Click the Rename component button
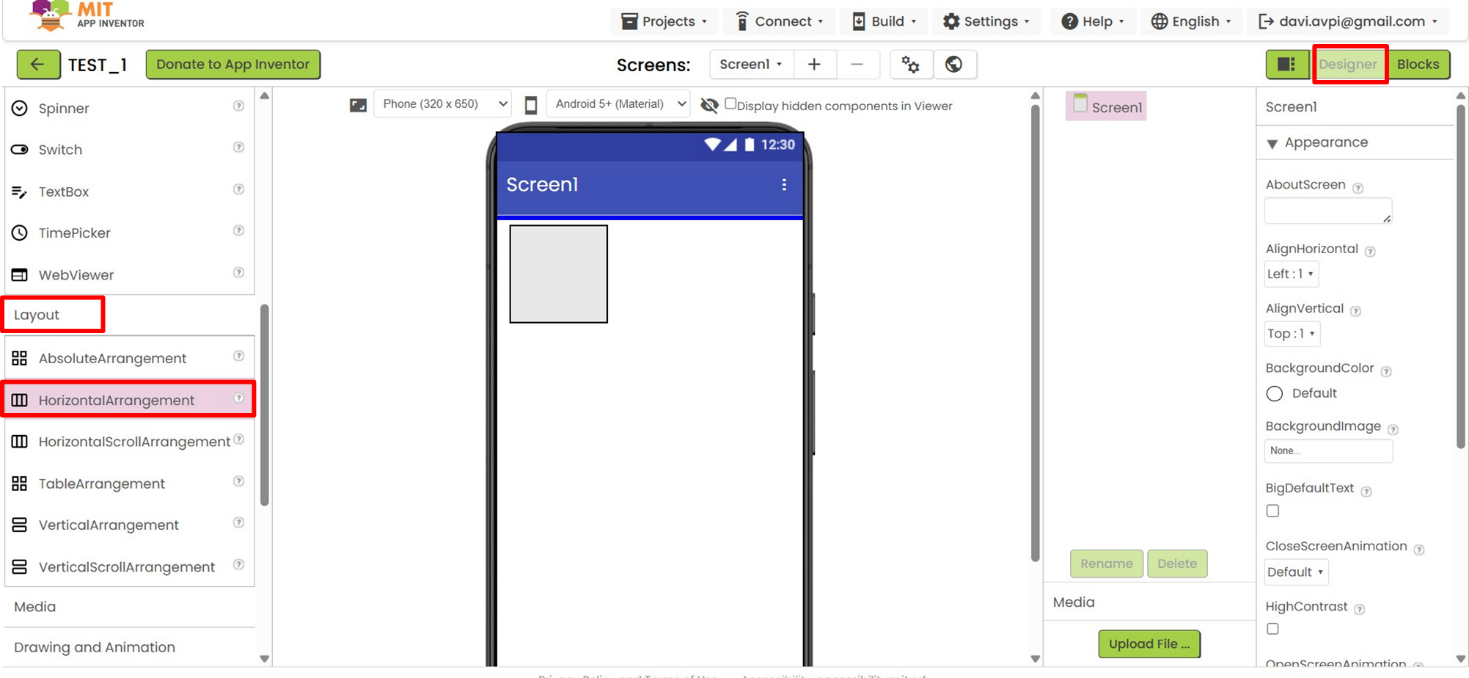The width and height of the screenshot is (1469, 678). click(x=1106, y=564)
